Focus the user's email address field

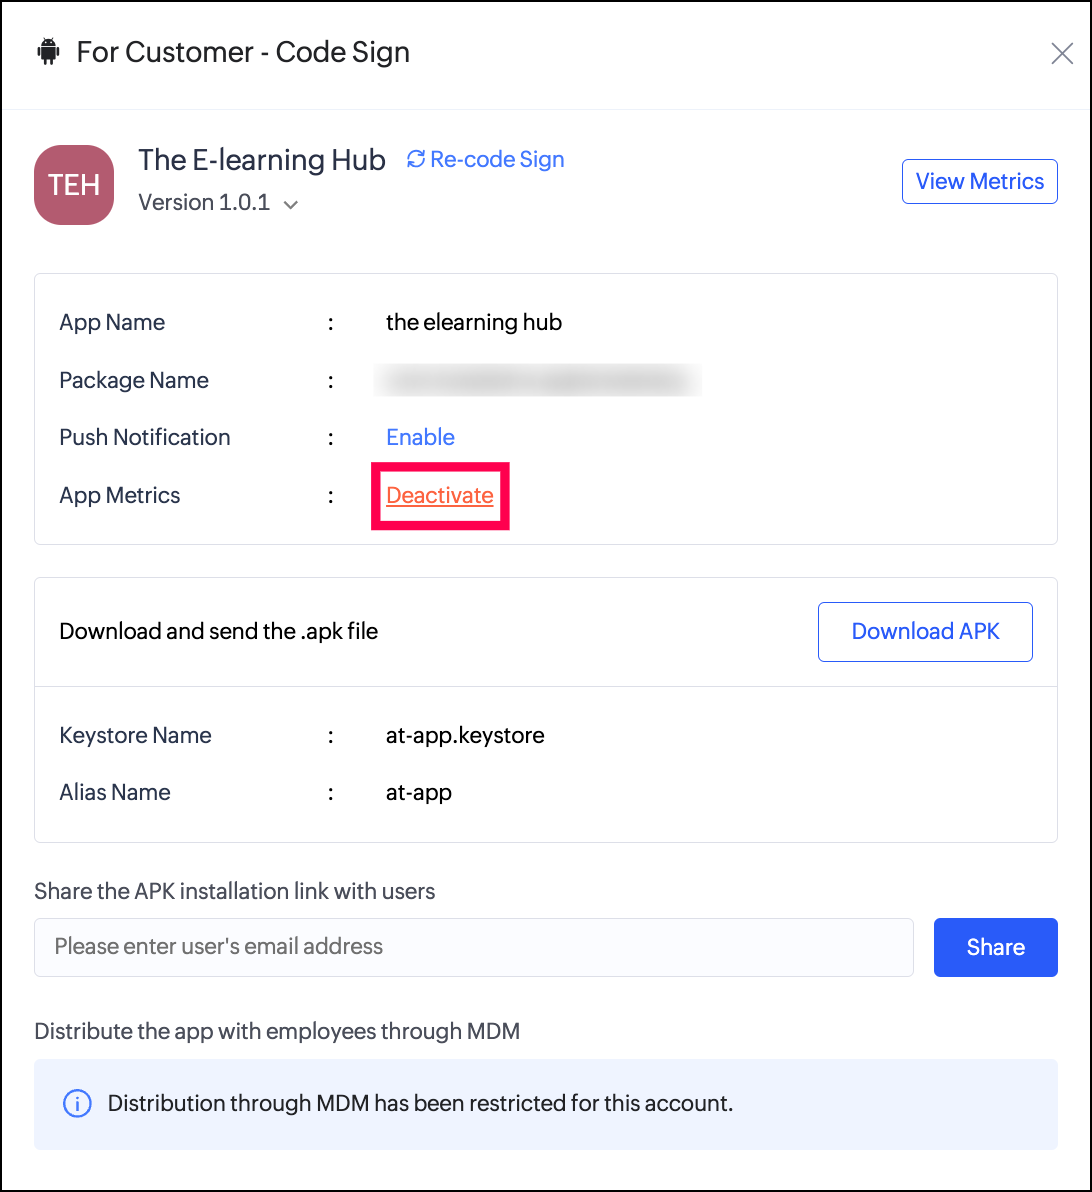point(474,947)
